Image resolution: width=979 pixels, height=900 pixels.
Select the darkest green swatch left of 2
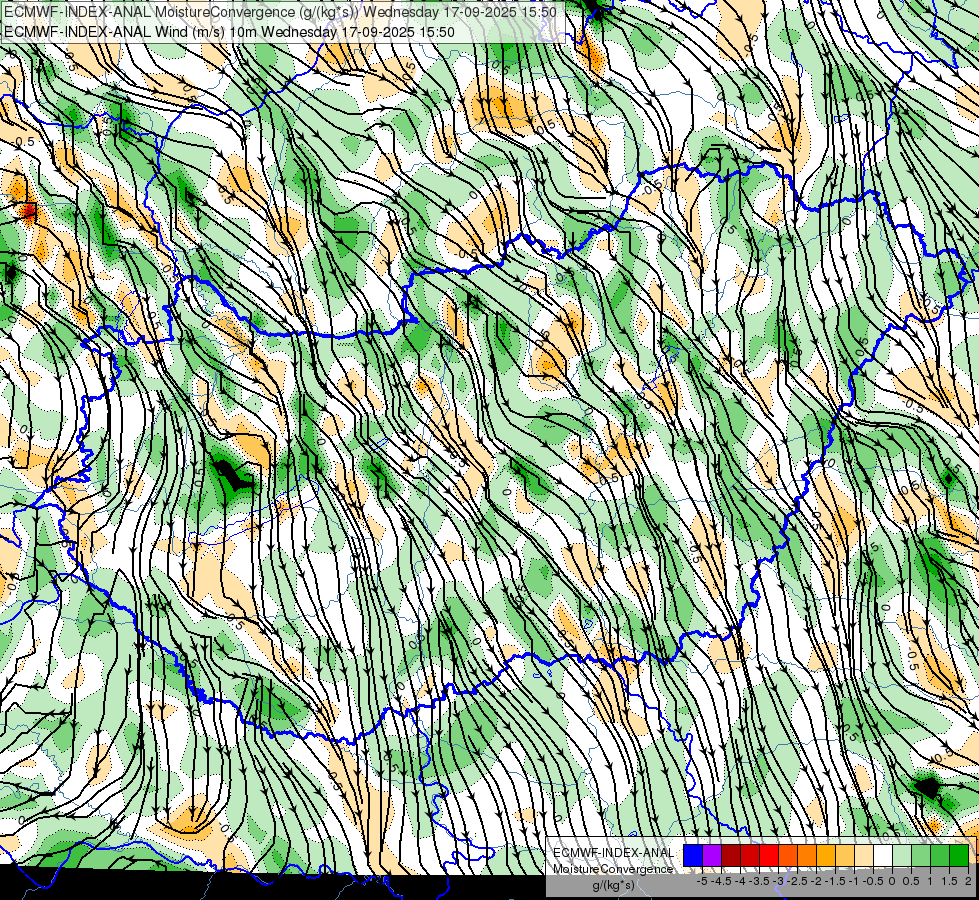[959, 855]
